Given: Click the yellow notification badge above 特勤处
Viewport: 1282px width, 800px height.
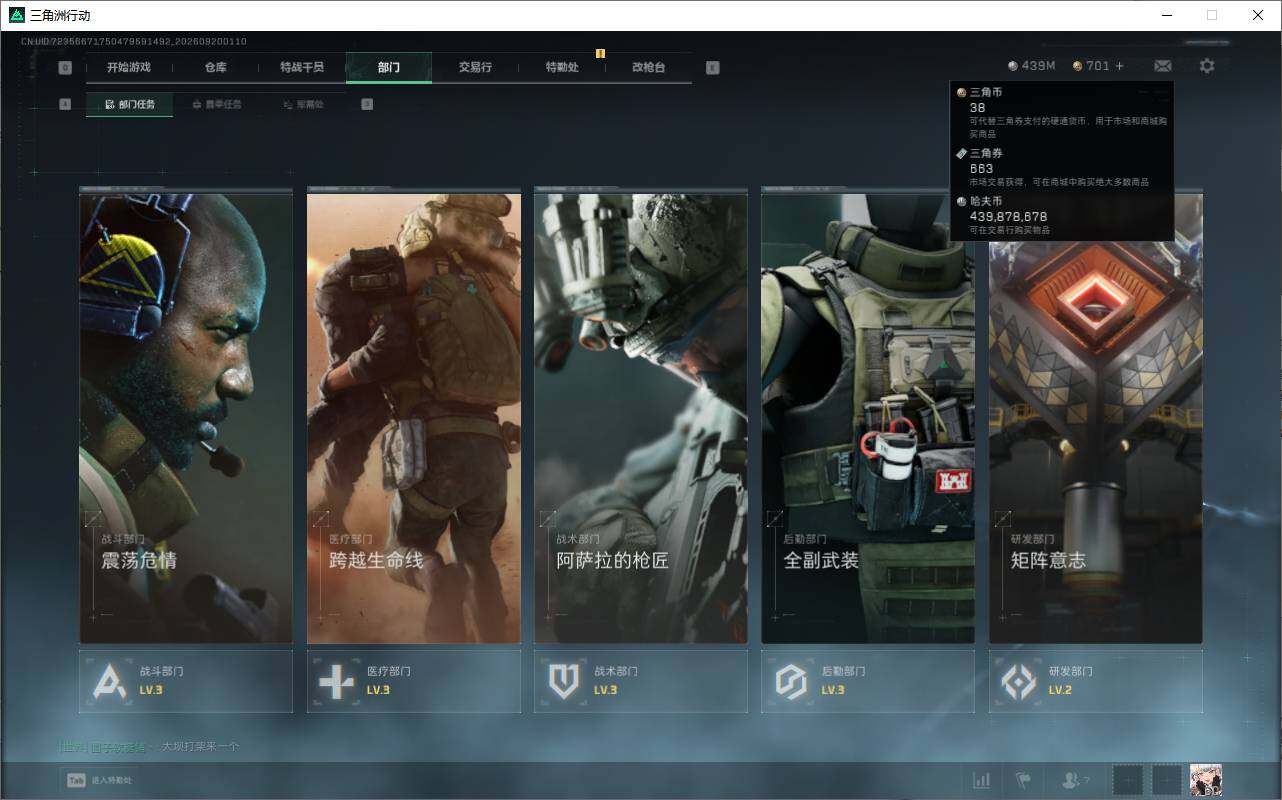Looking at the screenshot, I should pos(601,53).
